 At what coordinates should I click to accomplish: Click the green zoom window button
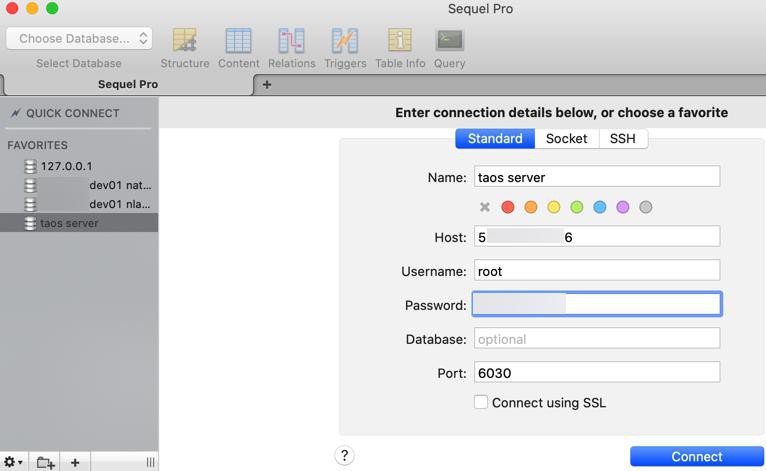click(x=52, y=8)
